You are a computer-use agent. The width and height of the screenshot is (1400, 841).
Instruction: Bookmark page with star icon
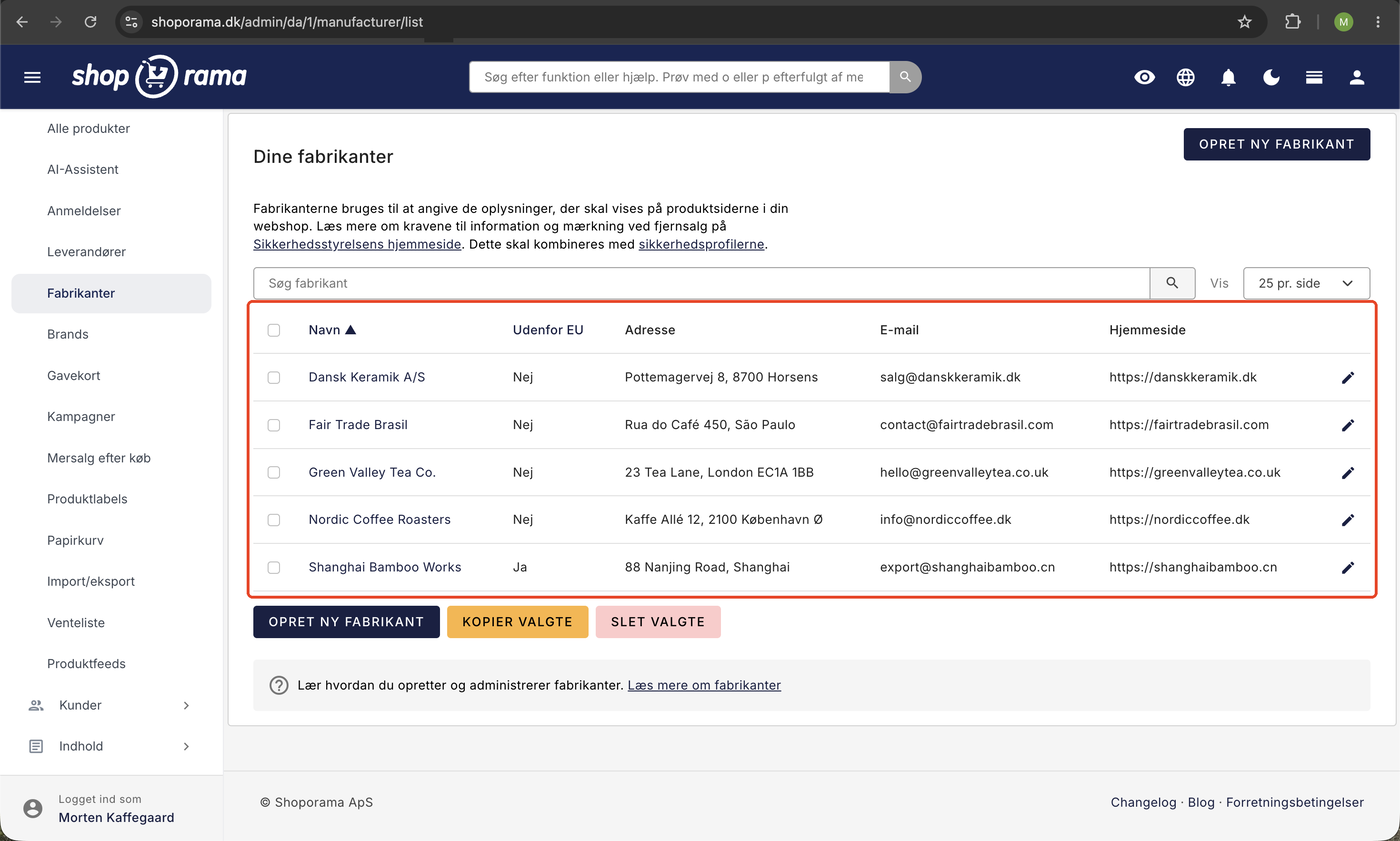tap(1245, 21)
